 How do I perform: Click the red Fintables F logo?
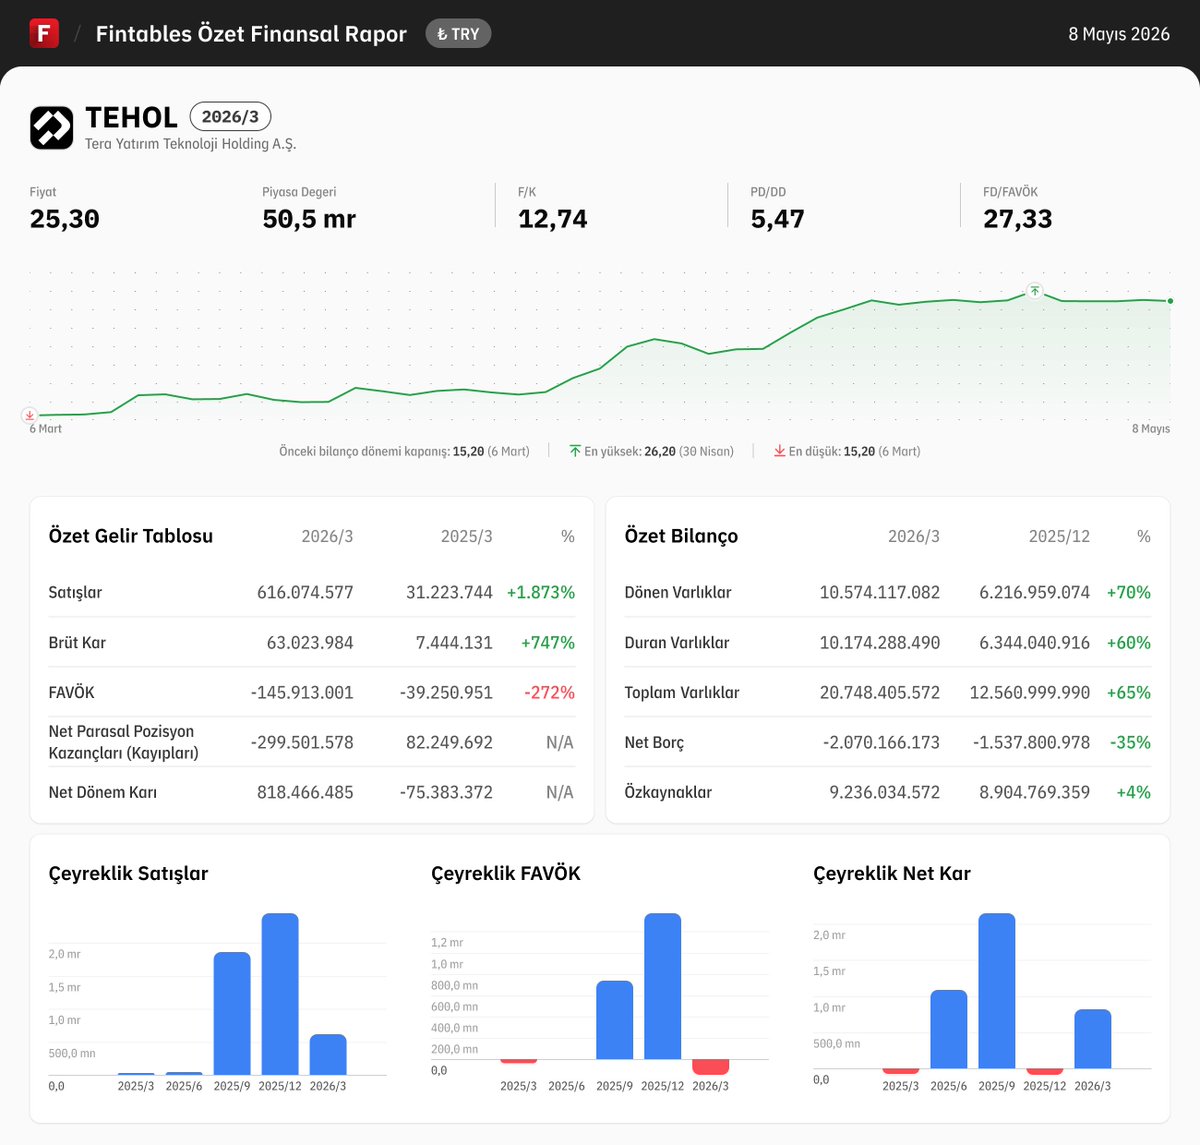pyautogui.click(x=44, y=33)
